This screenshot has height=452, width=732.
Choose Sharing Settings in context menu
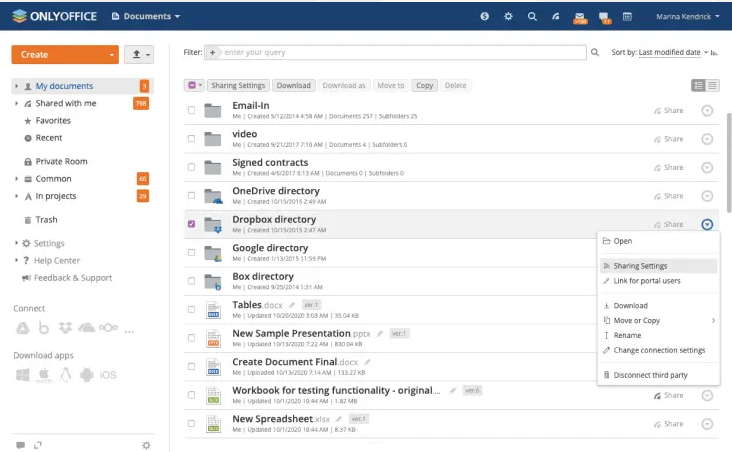(x=658, y=266)
